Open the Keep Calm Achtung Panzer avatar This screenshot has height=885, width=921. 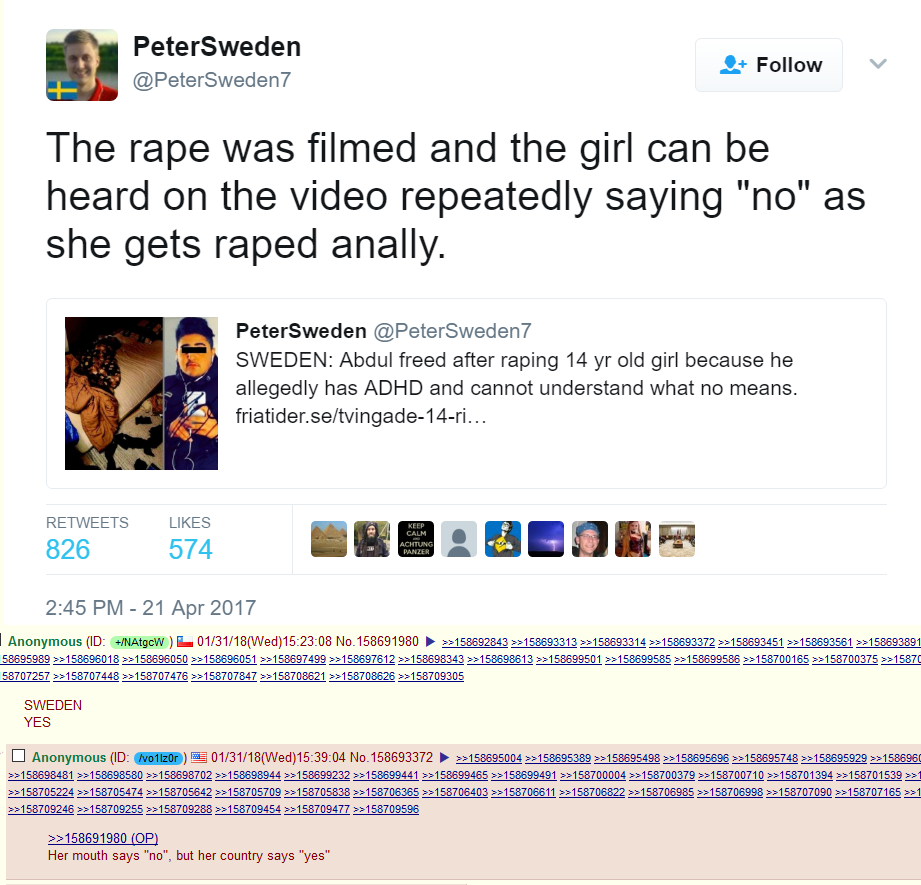[415, 539]
